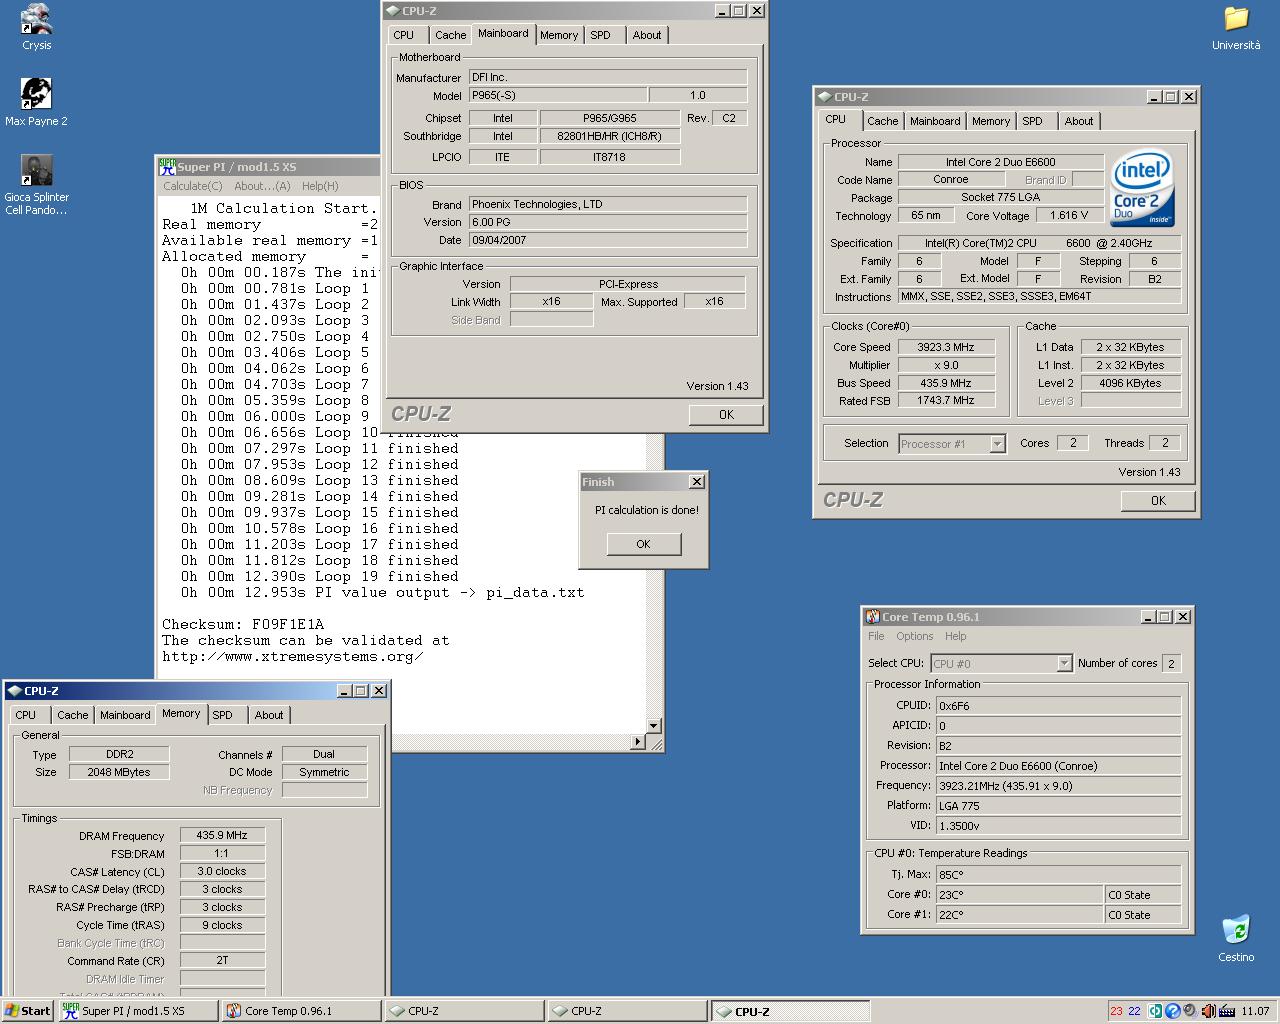Click the Start button
This screenshot has width=1280, height=1024.
27,1011
